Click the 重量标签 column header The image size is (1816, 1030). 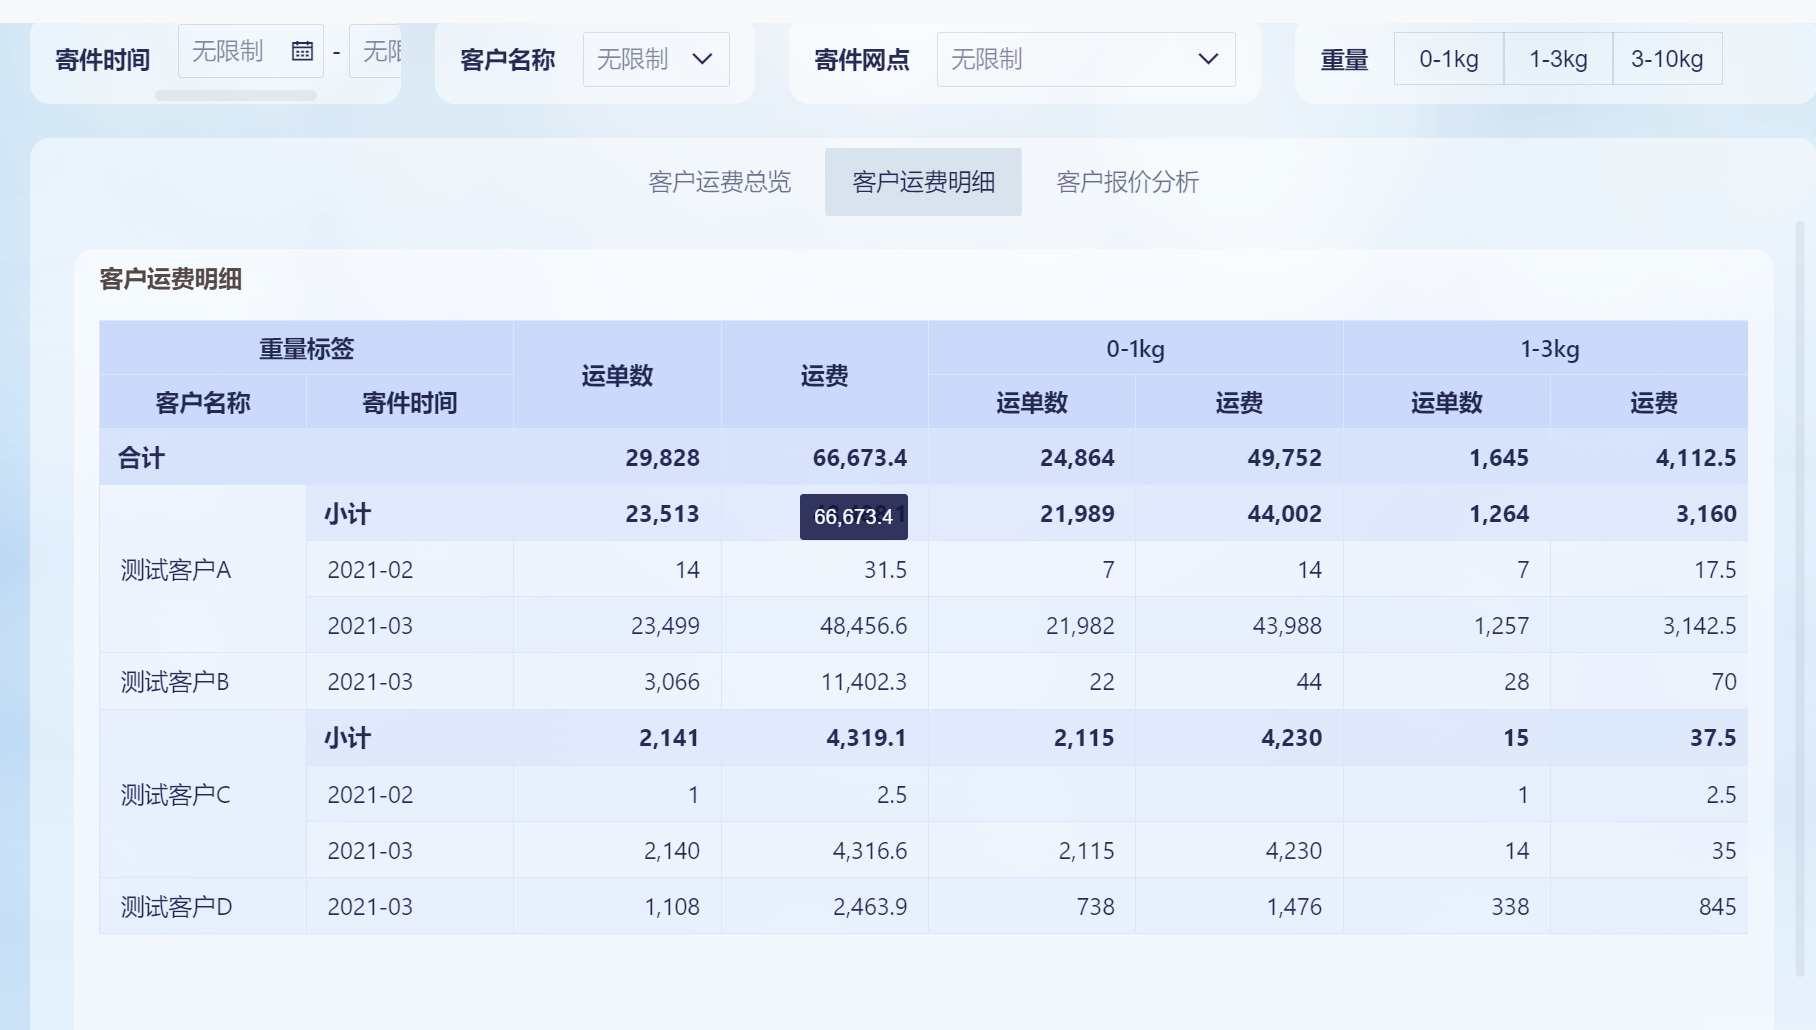(x=306, y=348)
